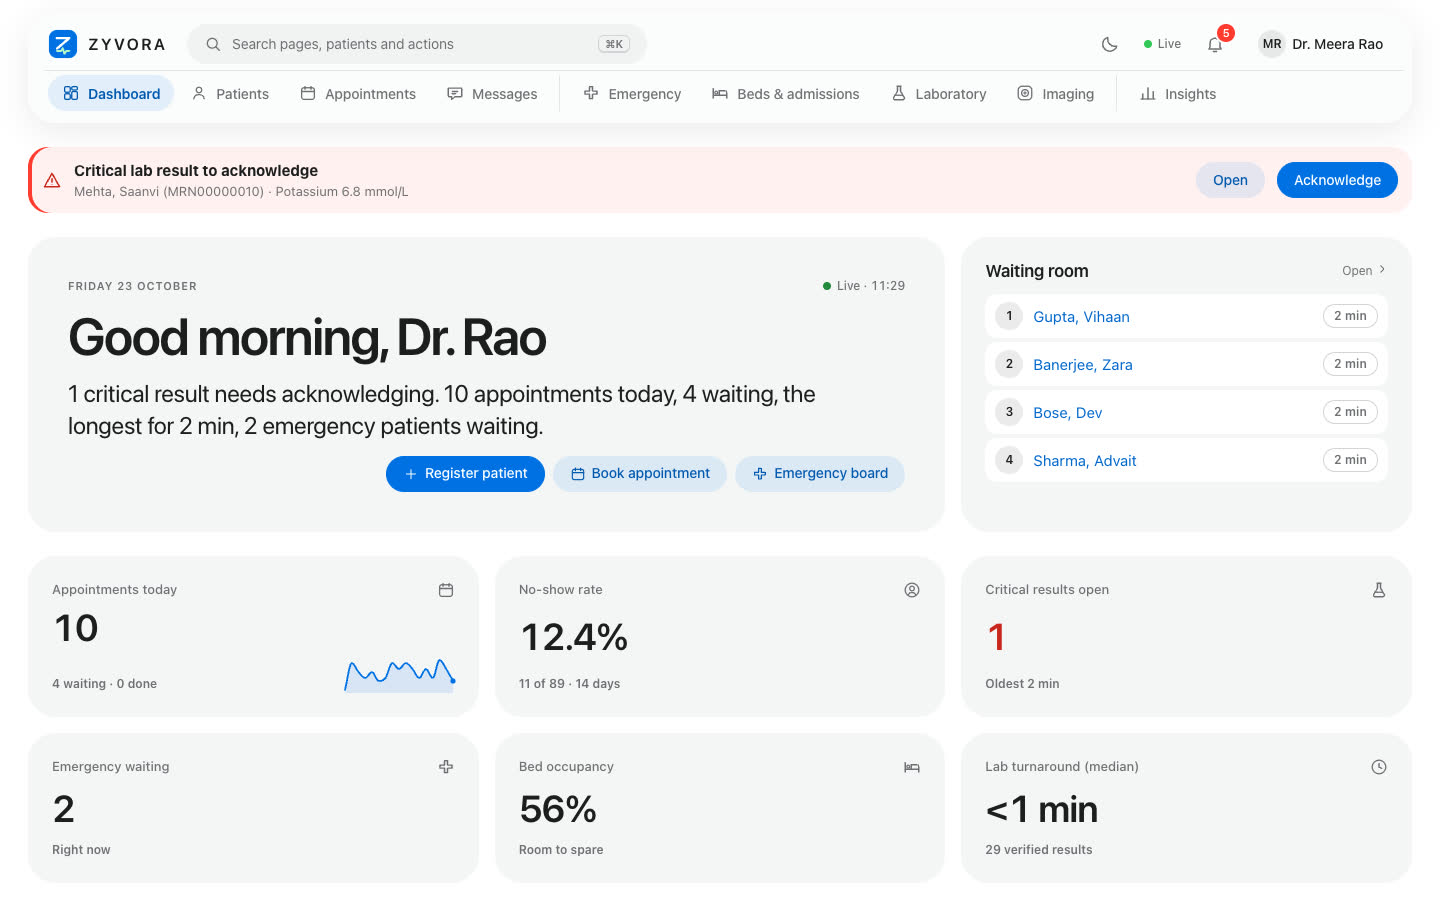This screenshot has height=900, width=1440.
Task: Open the Imaging section
Action: tap(1056, 93)
